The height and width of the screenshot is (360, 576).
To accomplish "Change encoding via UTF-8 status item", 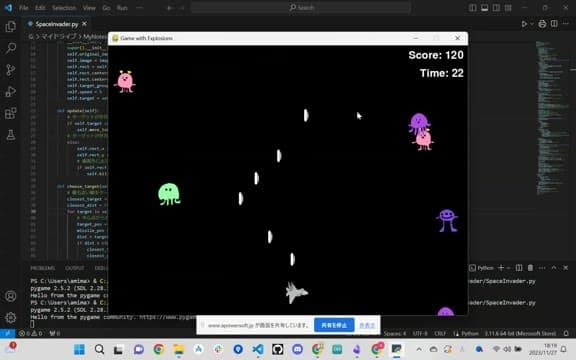I will (x=420, y=334).
